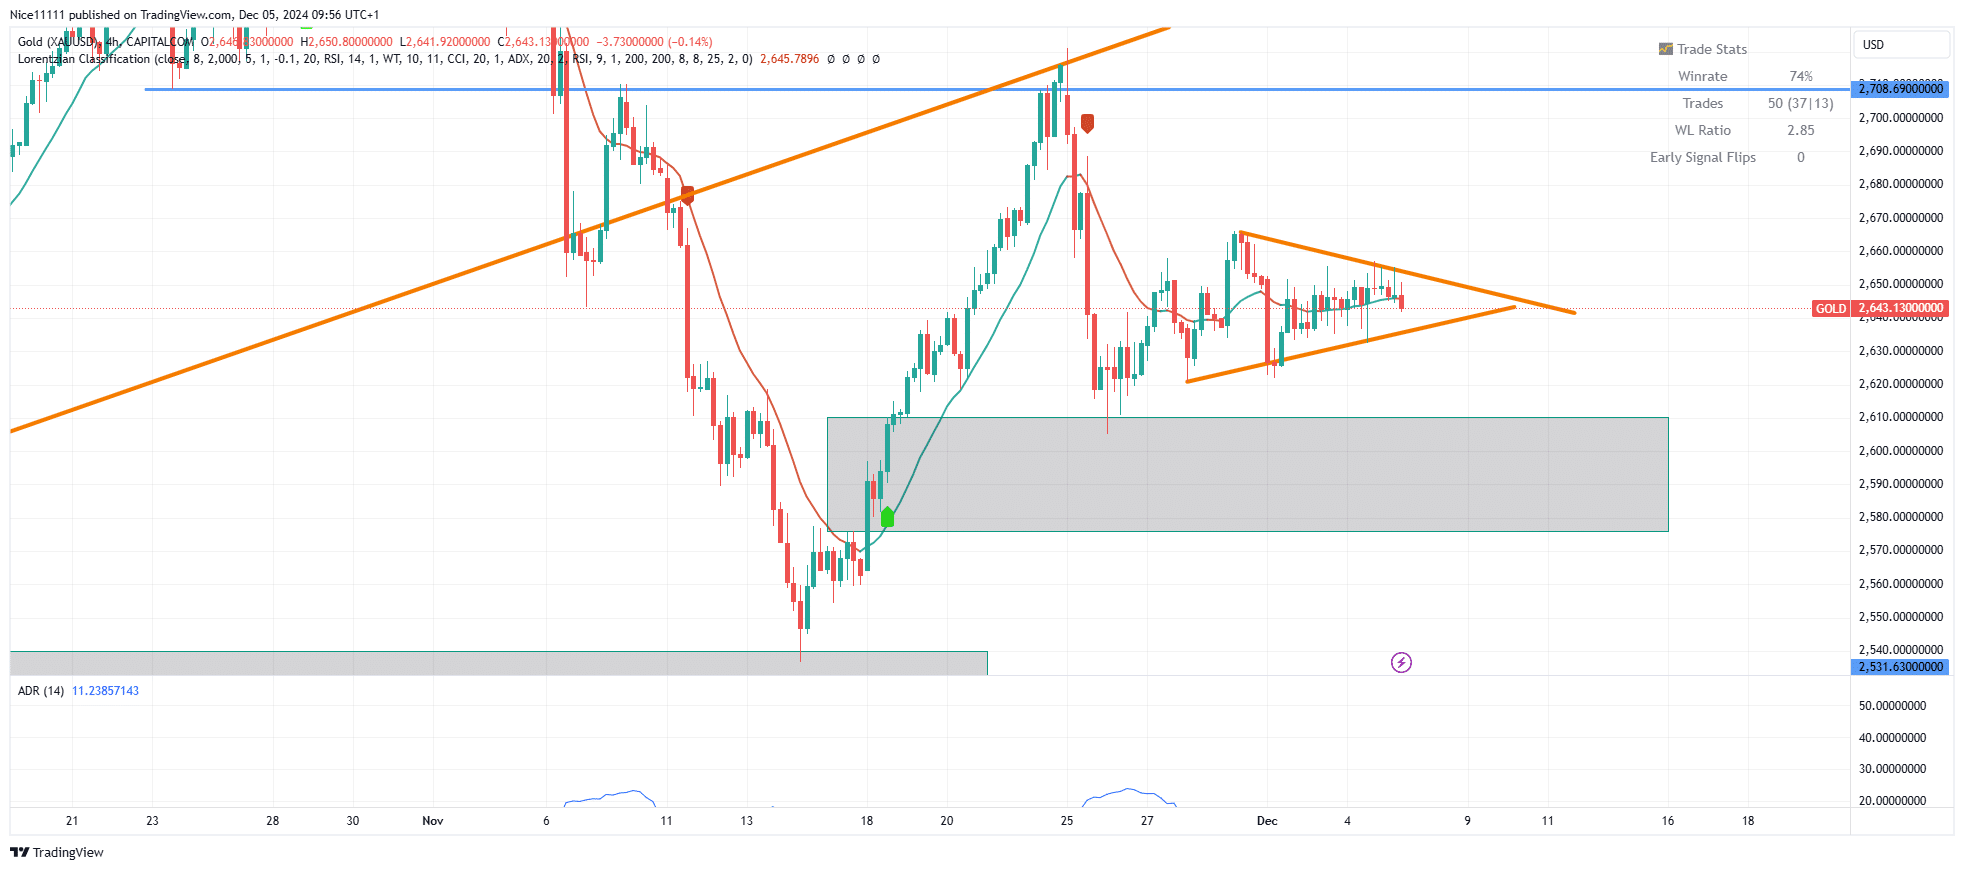This screenshot has width=1964, height=870.
Task: Click the Gold (XAUUSD) symbol legend
Action: point(106,42)
